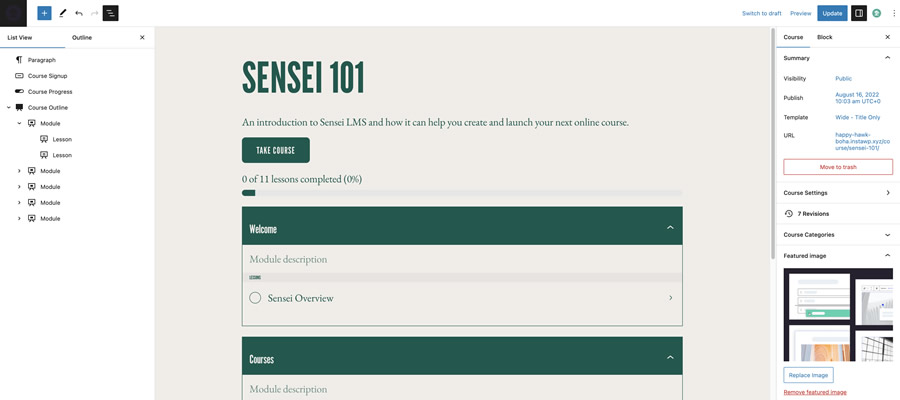
Task: Click the second Lesson block icon
Action: pyautogui.click(x=44, y=155)
